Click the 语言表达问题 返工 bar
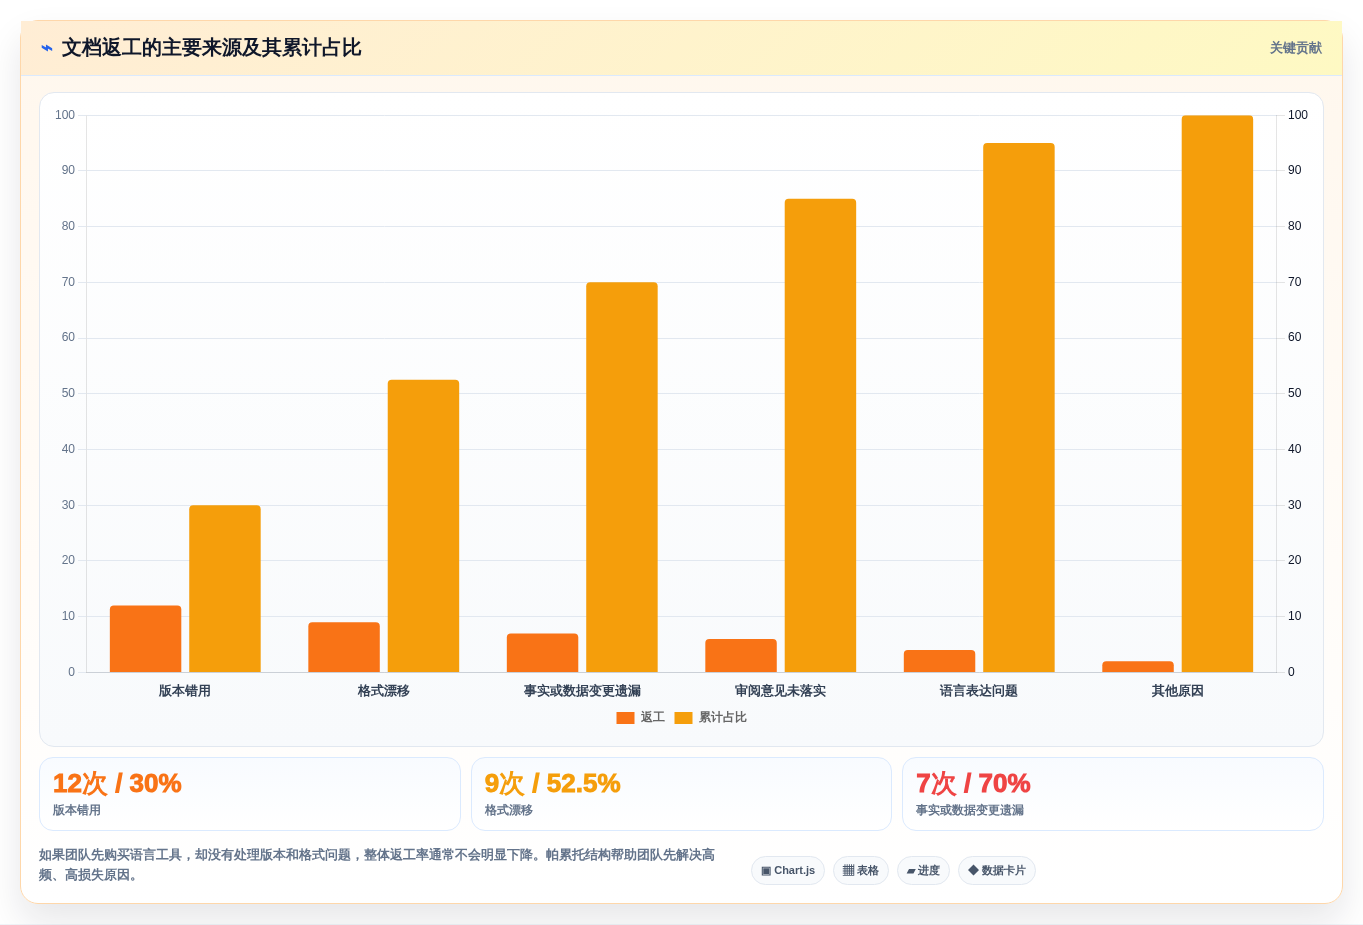The image size is (1363, 925). click(x=939, y=661)
